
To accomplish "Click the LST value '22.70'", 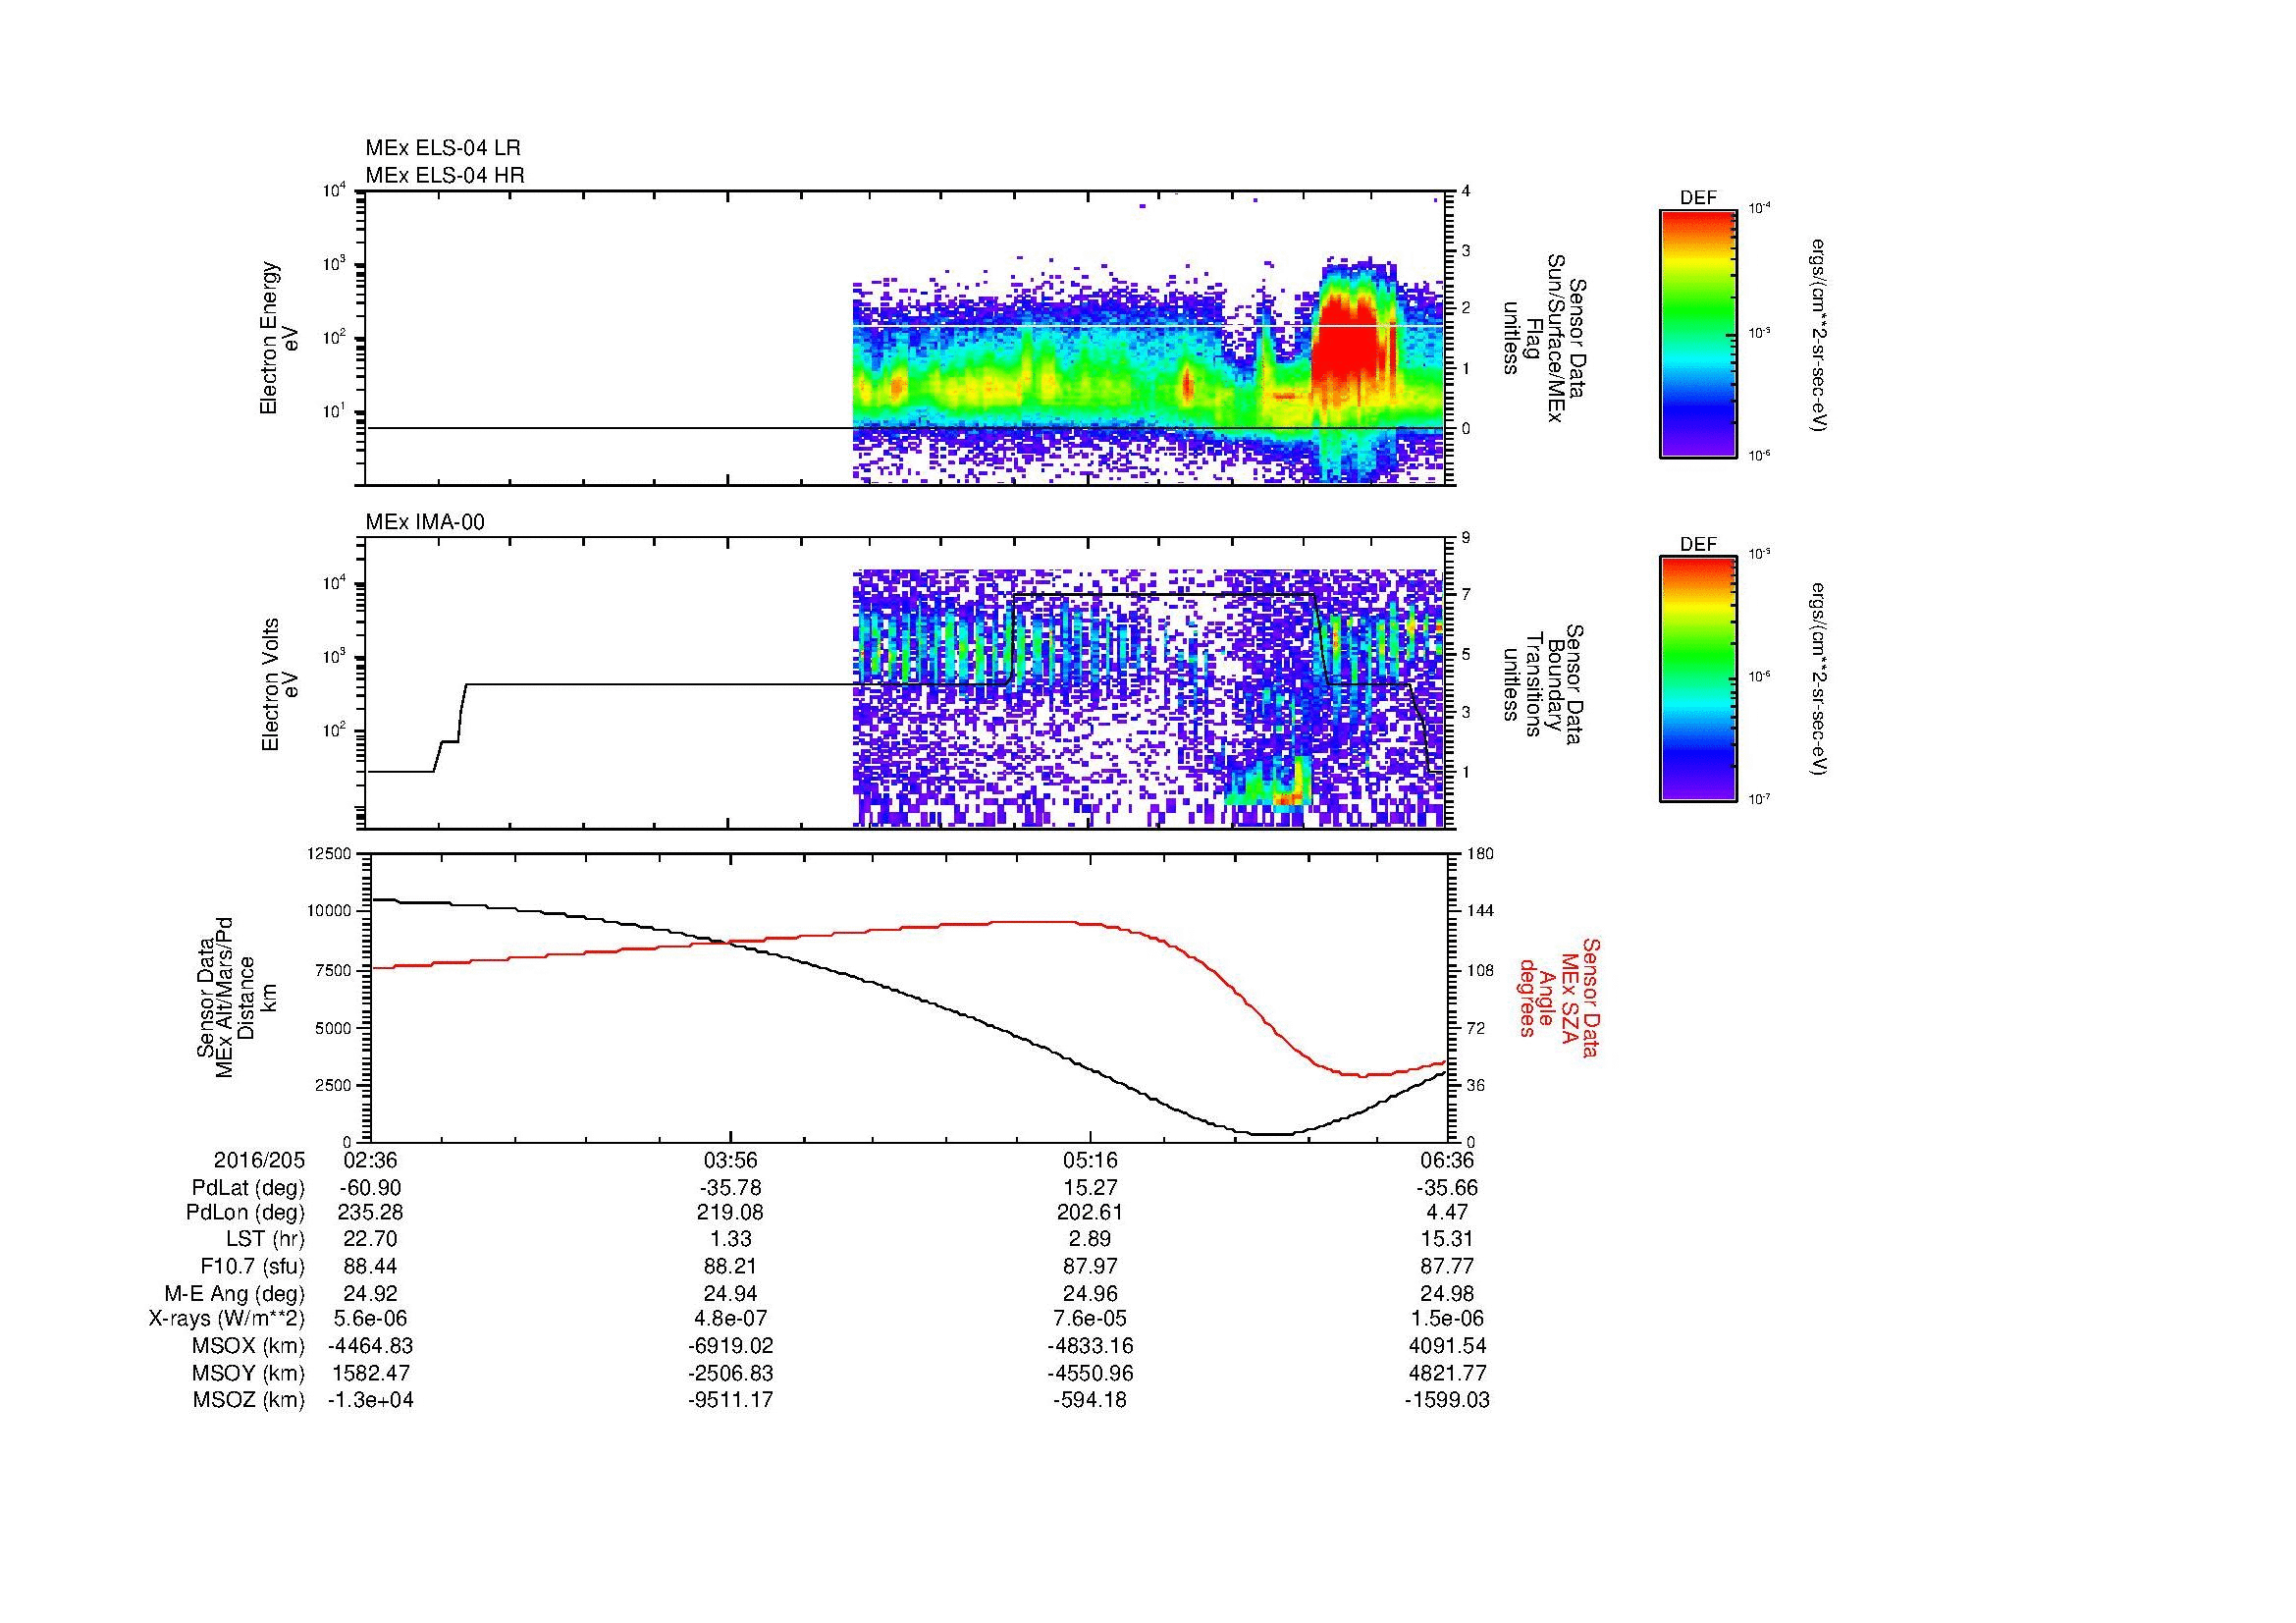I will click(371, 1240).
